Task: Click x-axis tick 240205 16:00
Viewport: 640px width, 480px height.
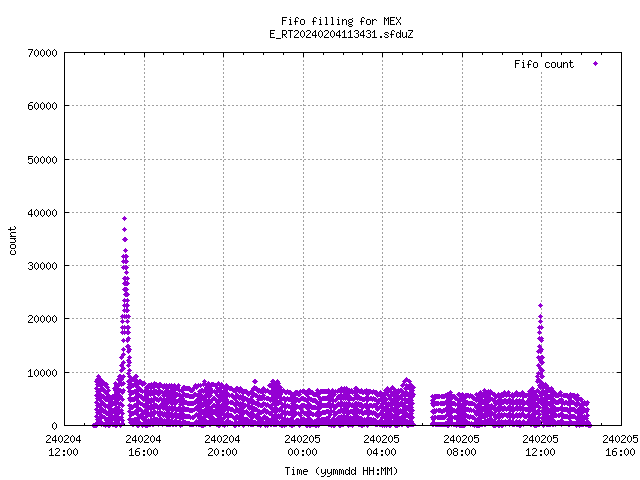Action: click(620, 446)
